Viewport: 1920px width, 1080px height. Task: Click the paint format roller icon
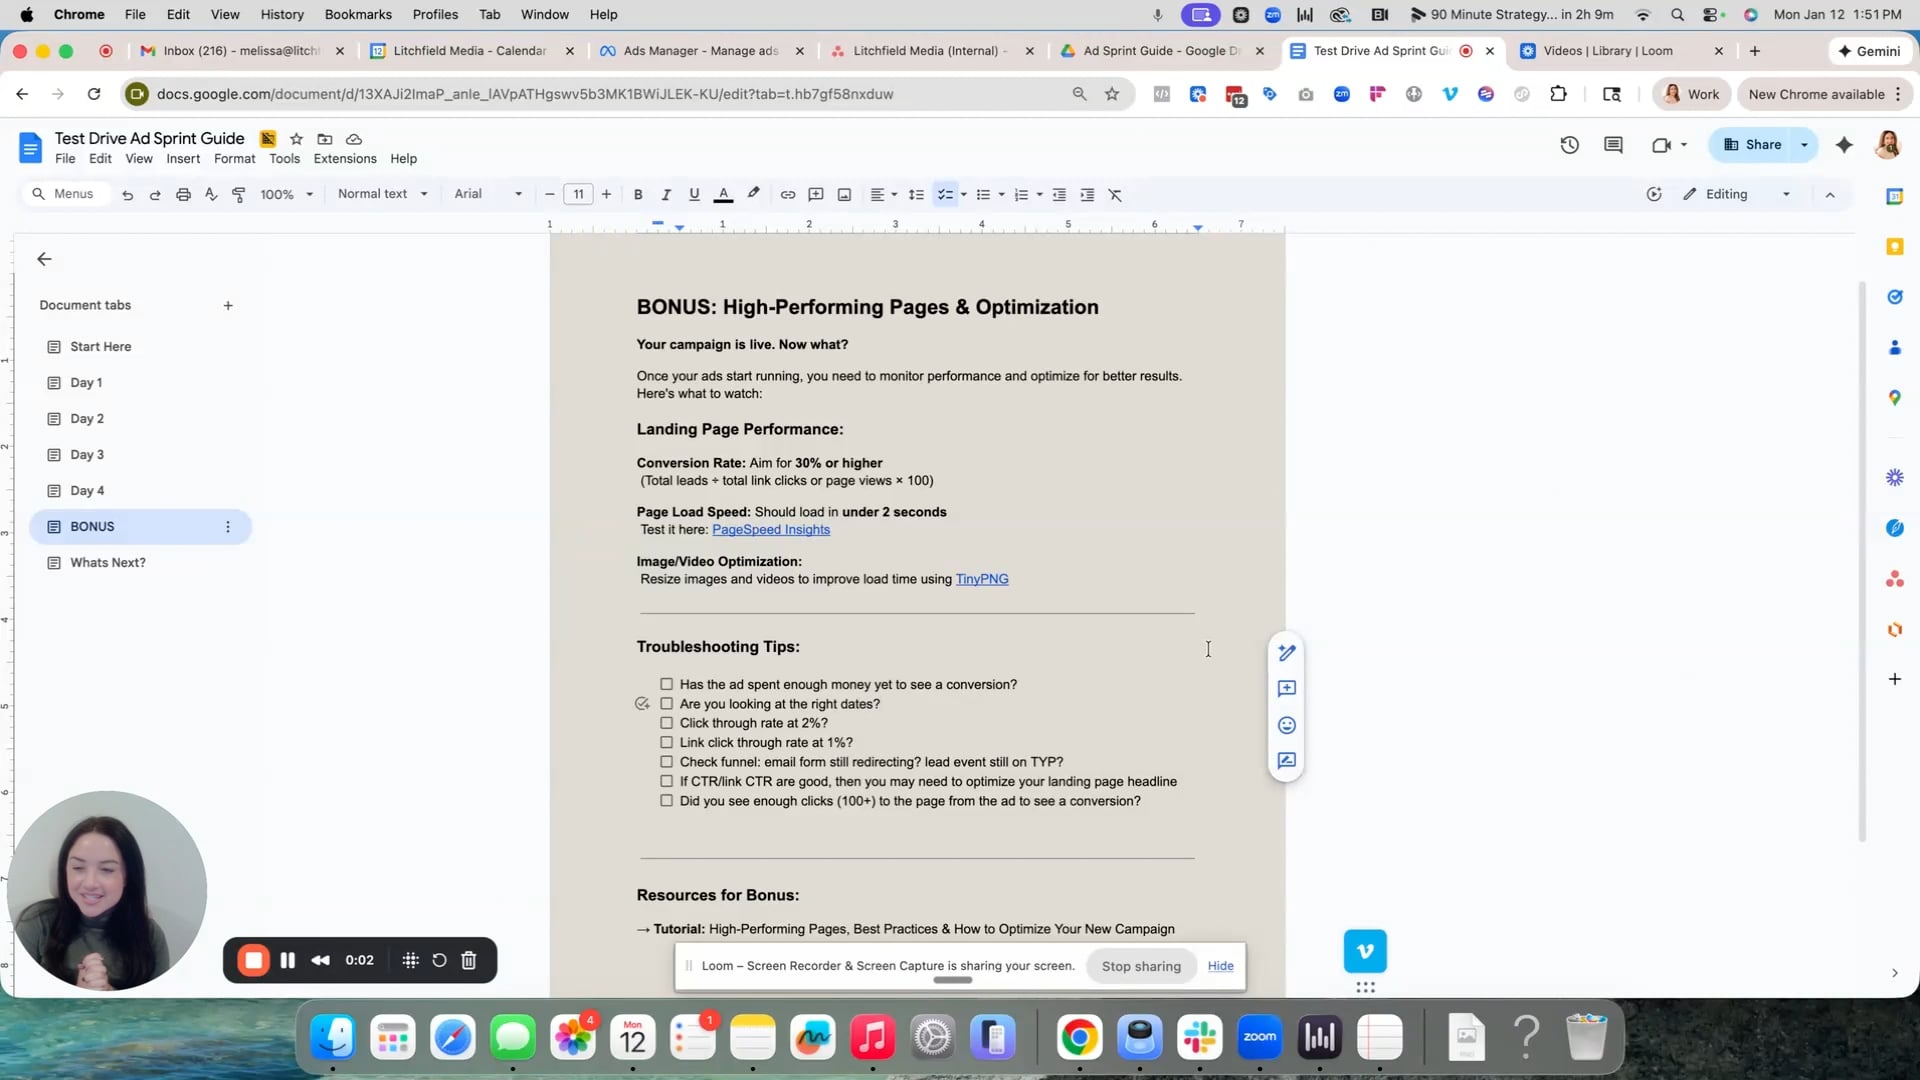tap(239, 195)
